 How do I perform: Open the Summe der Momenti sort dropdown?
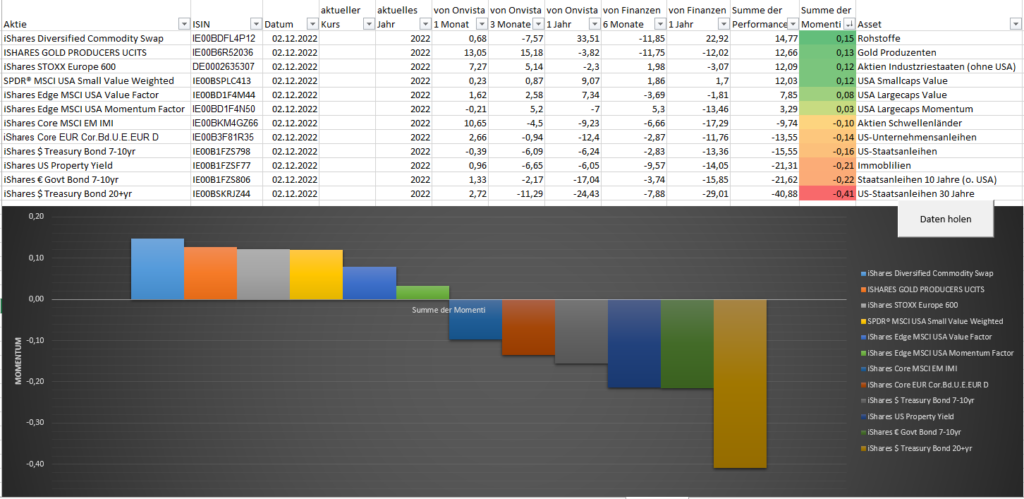[x=849, y=24]
